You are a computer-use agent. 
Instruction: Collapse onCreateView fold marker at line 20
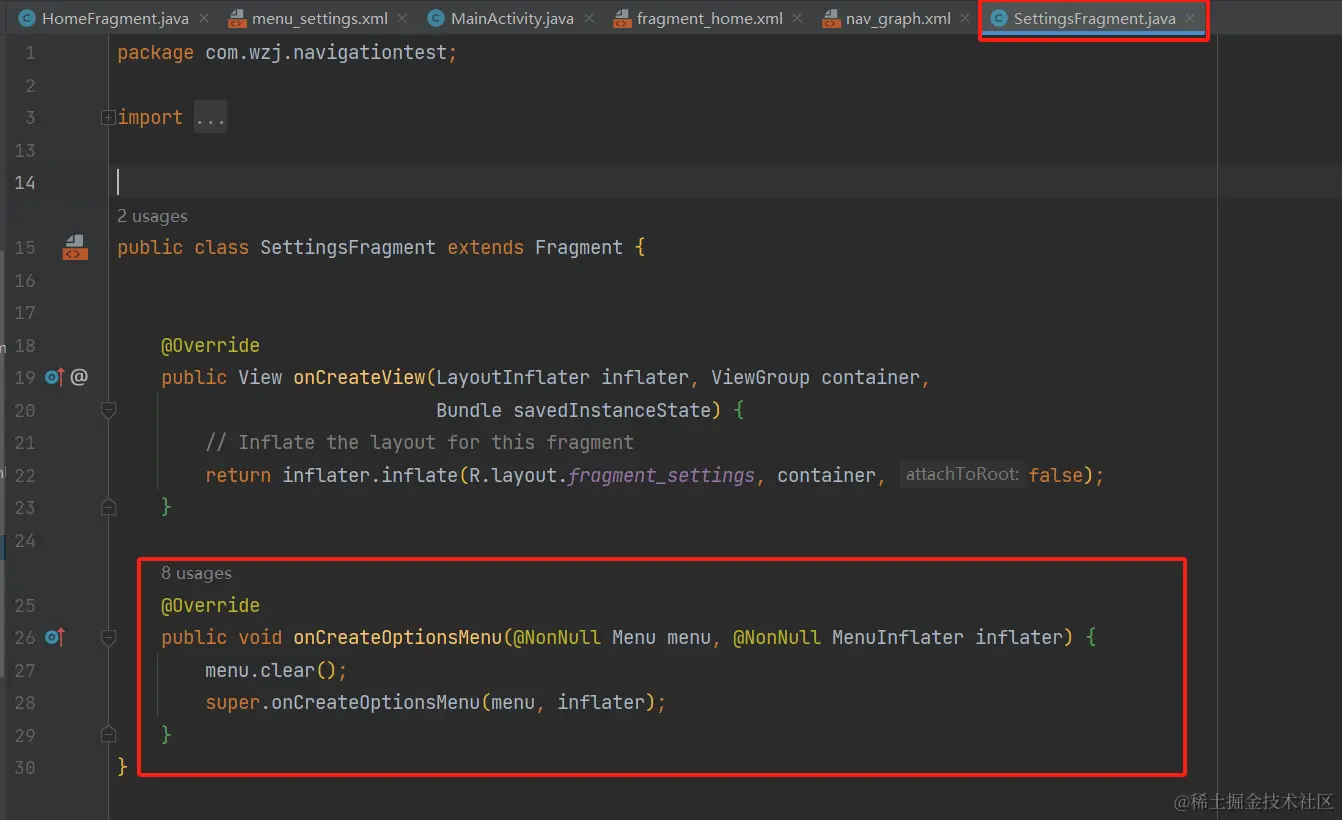coord(108,410)
